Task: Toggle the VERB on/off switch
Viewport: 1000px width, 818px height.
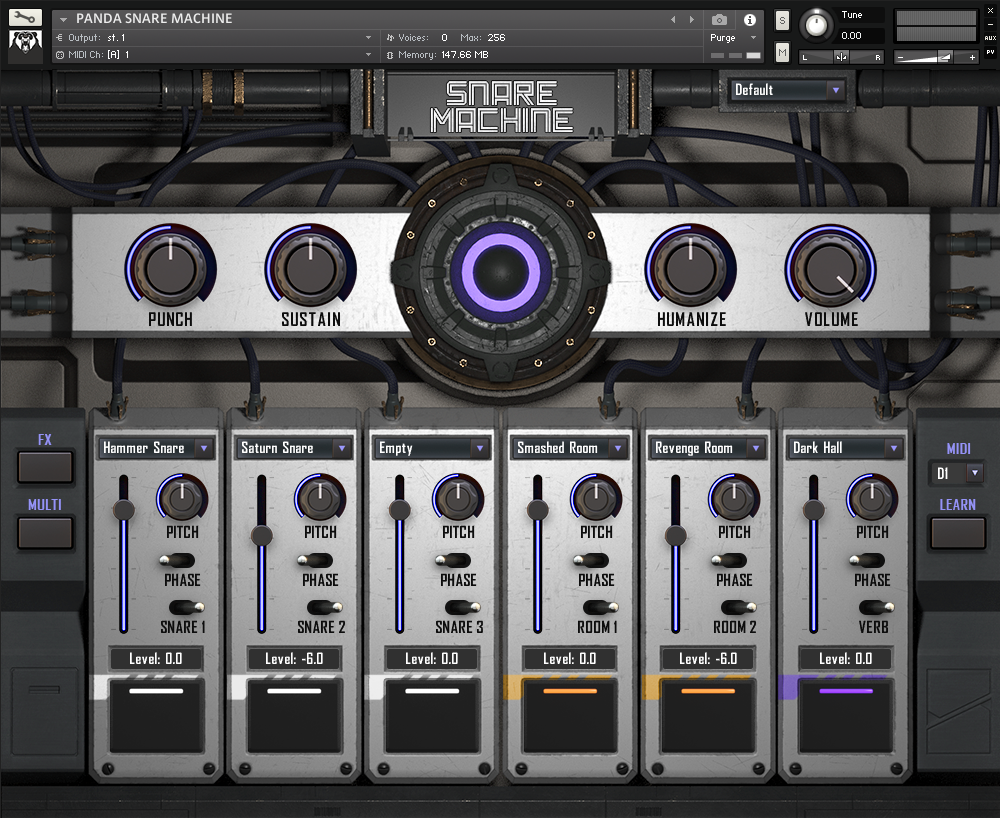Action: (x=877, y=607)
